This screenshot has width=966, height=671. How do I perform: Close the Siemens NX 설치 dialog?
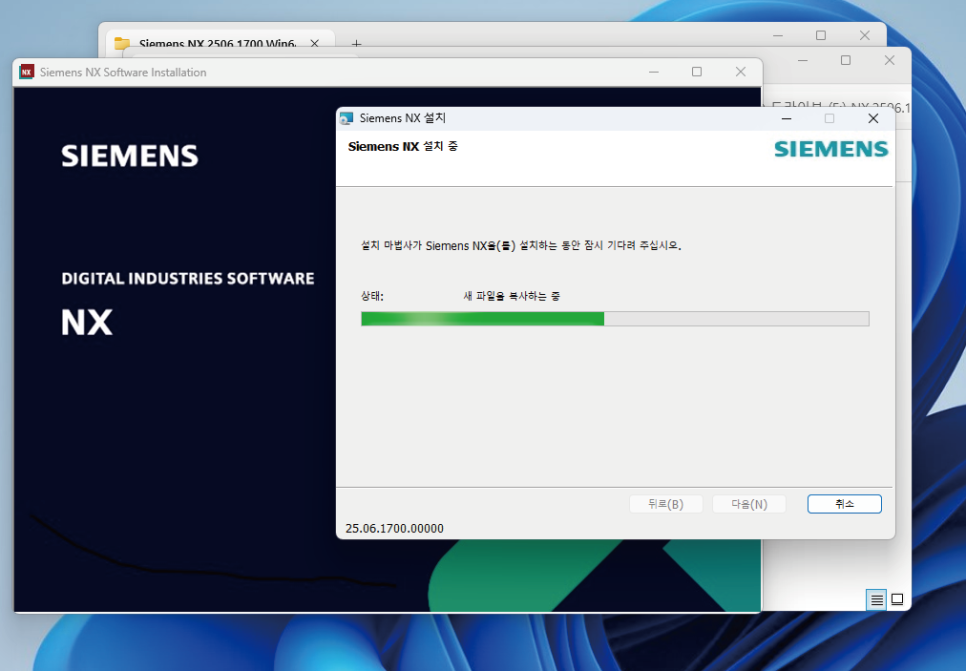873,118
